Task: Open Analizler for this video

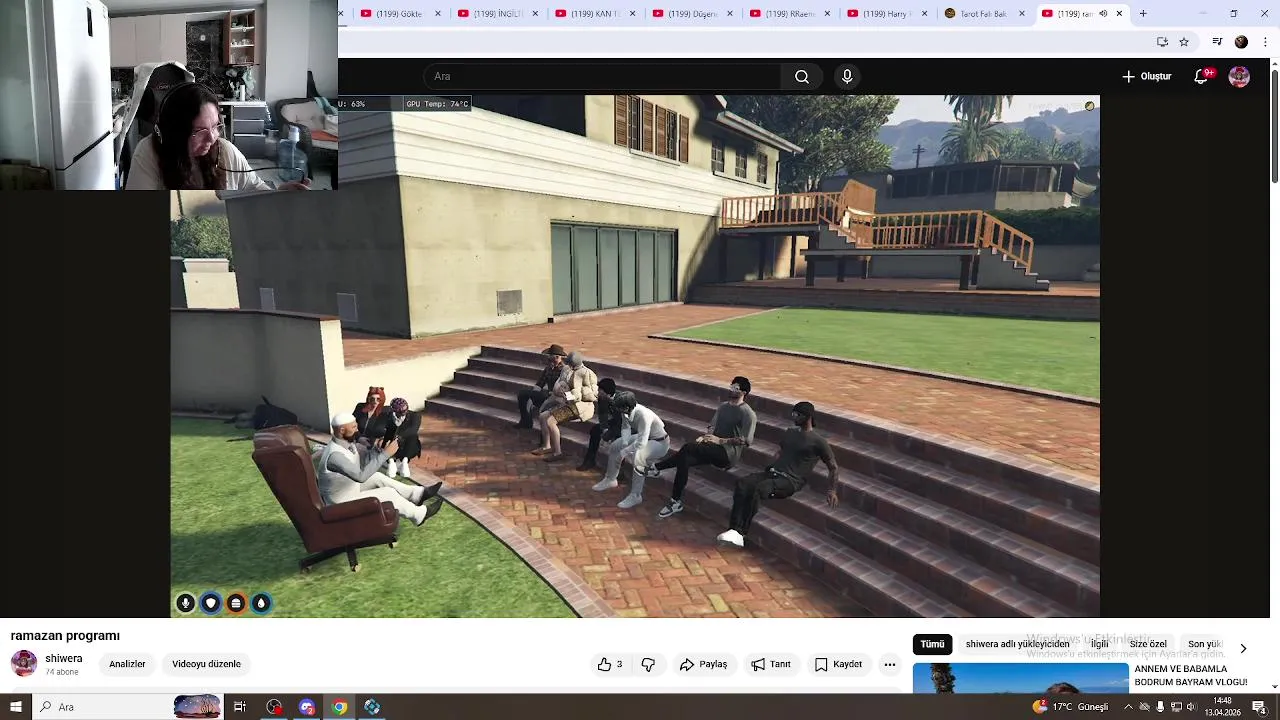Action: [x=127, y=664]
